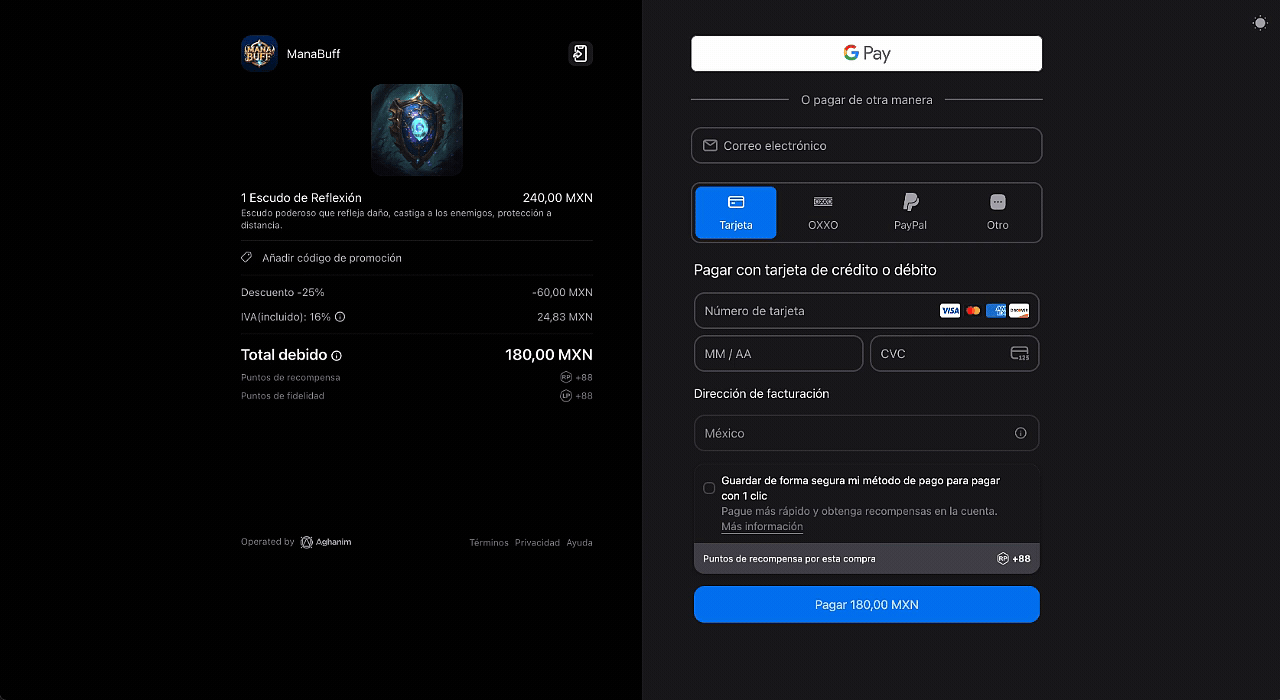This screenshot has height=700, width=1280.
Task: Select the PayPal payment tab
Action: (910, 212)
